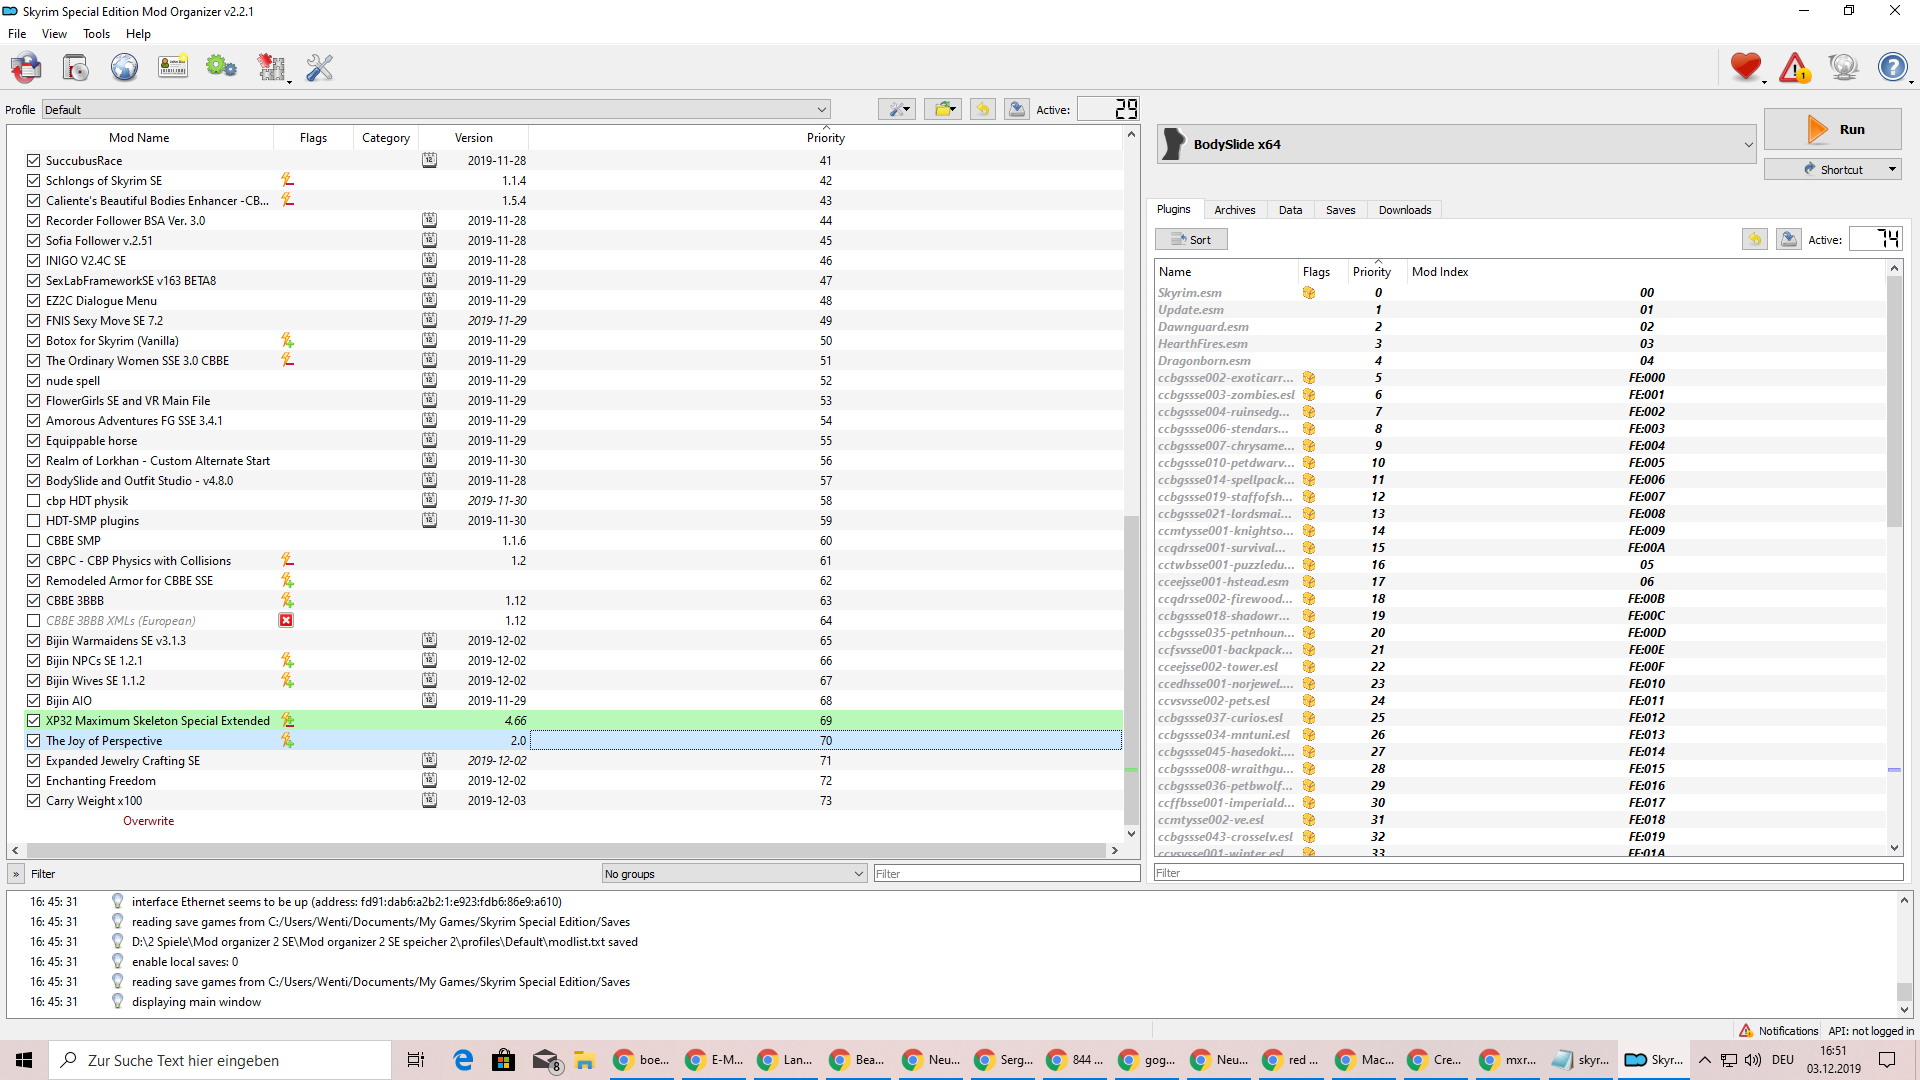Create plugin list backup icon
The height and width of the screenshot is (1080, 1920).
1789,239
